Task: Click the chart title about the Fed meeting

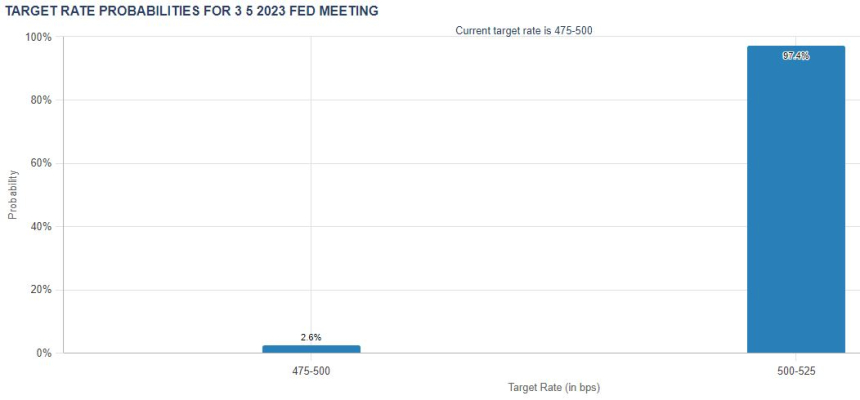Action: 193,10
